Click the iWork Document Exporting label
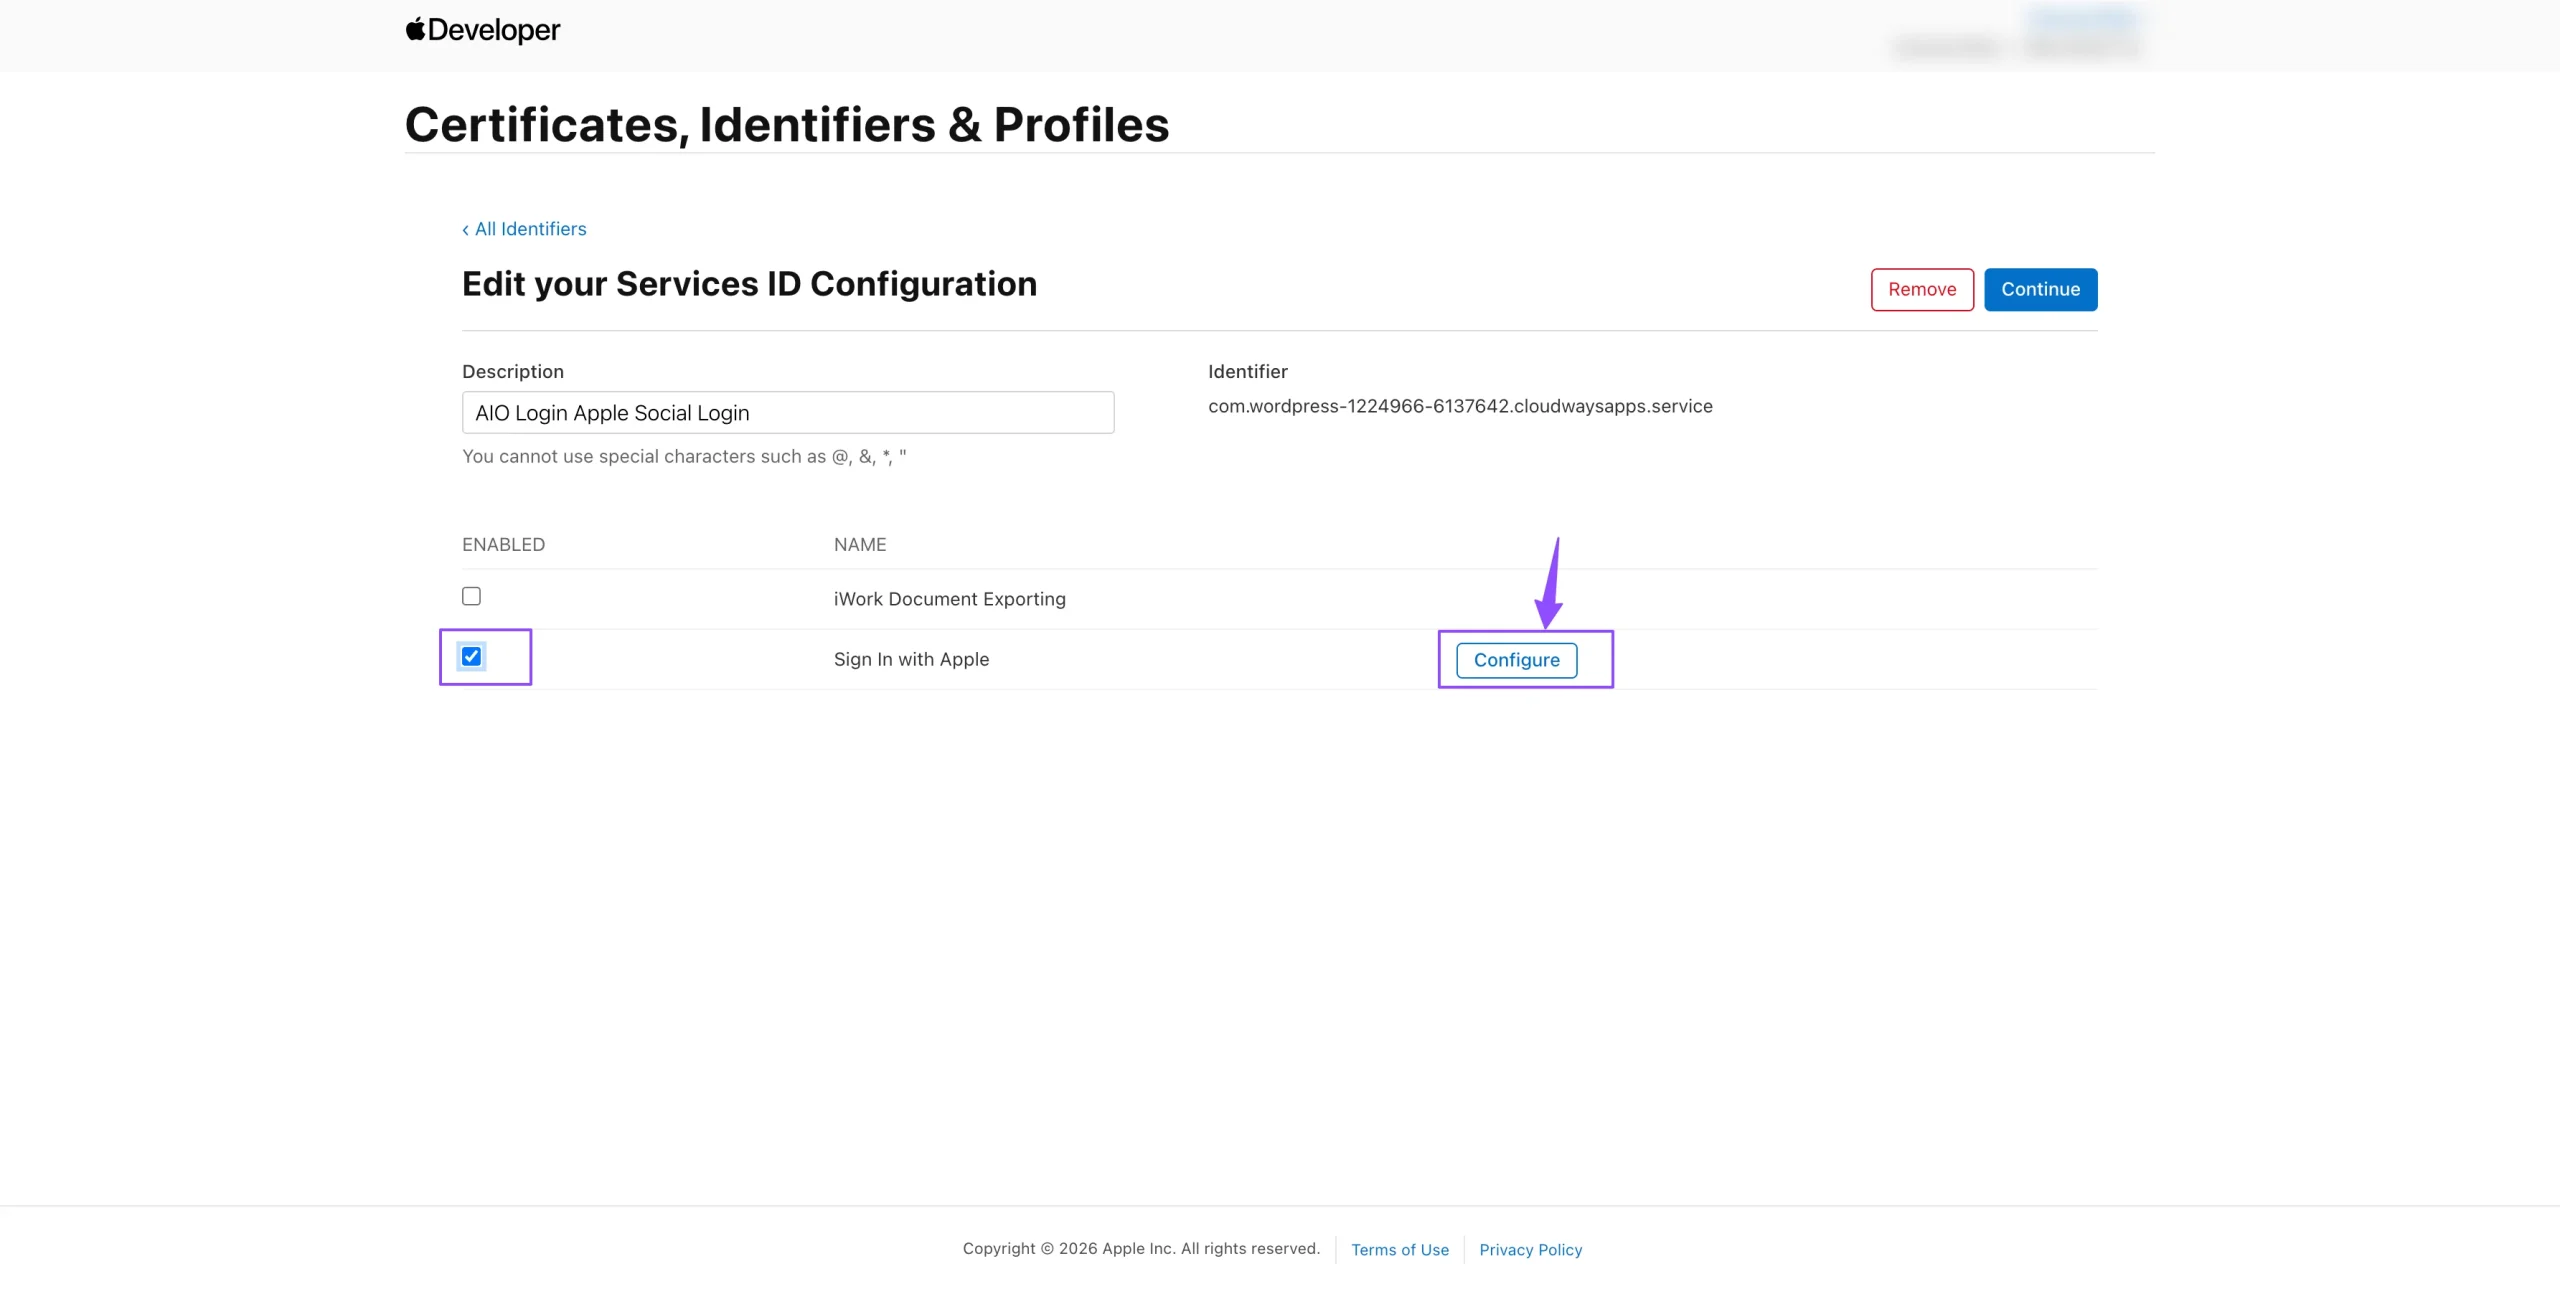This screenshot has height=1307, width=2560. click(x=949, y=599)
